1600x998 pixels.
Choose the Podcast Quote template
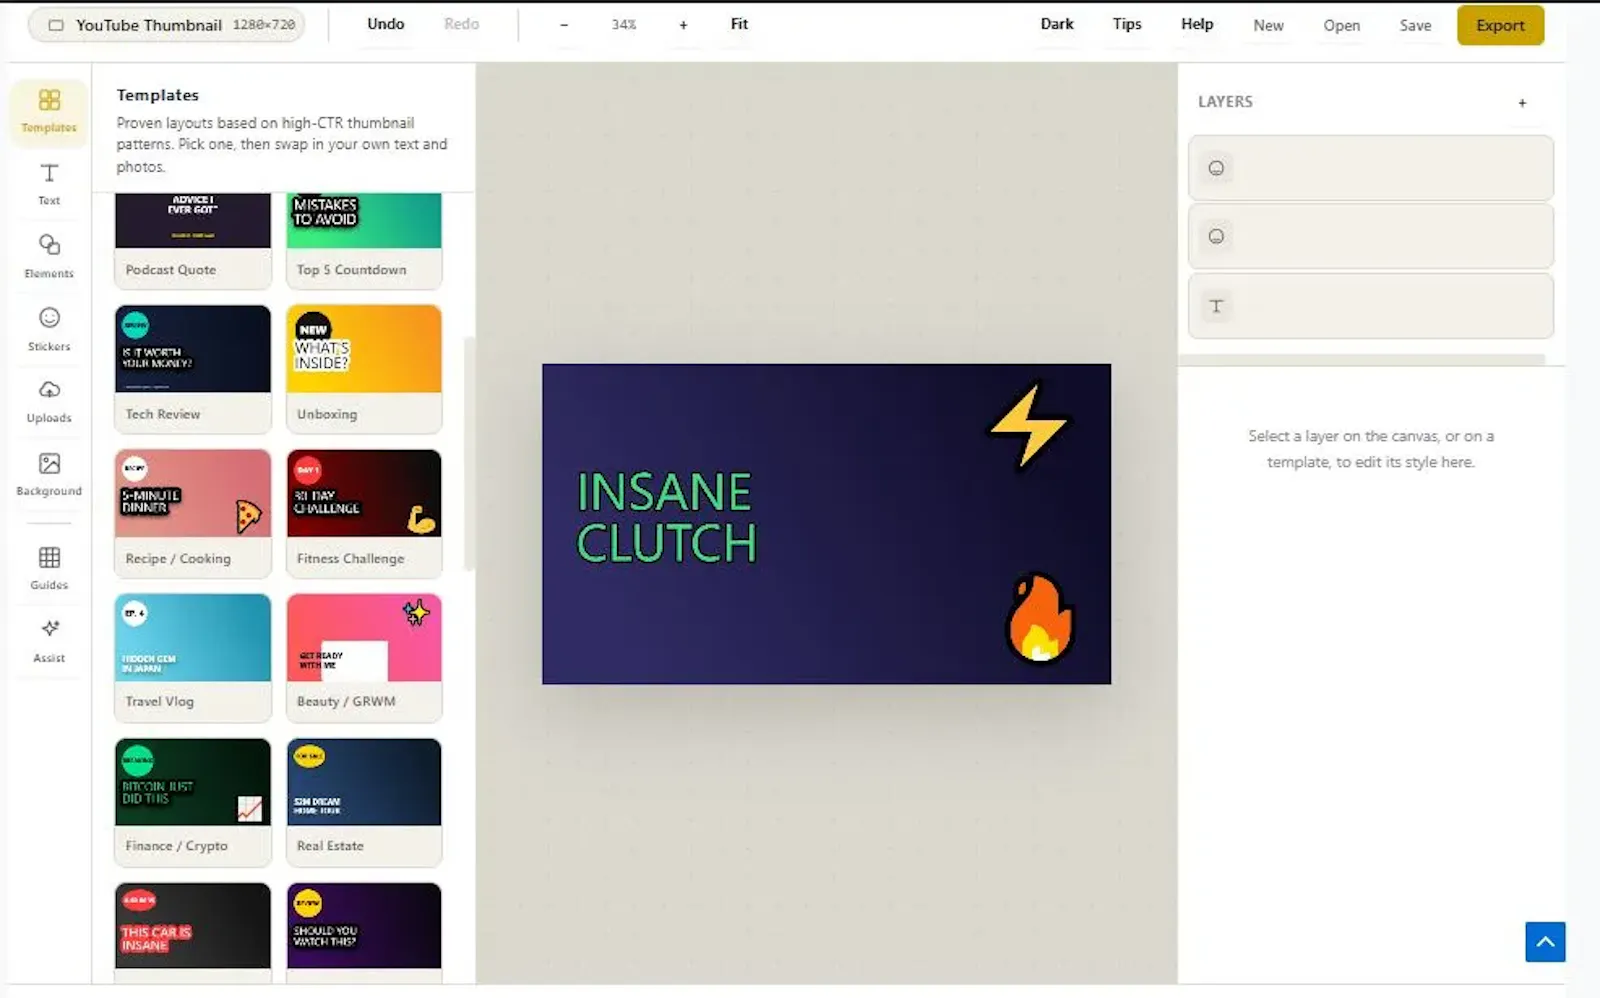tap(193, 240)
